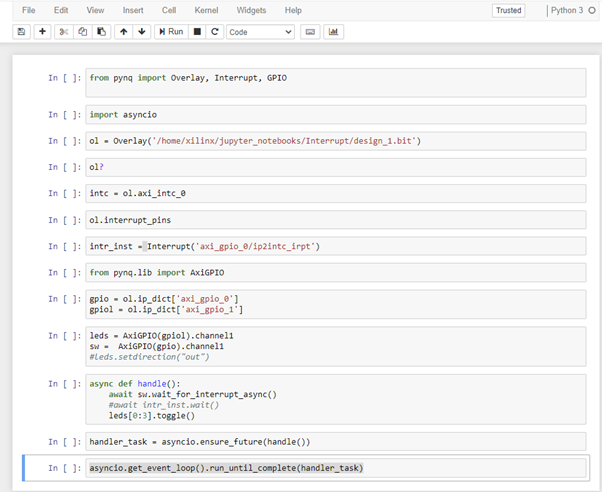Select the intr_inst Interrupt cell
This screenshot has width=602, height=492.
(x=336, y=246)
